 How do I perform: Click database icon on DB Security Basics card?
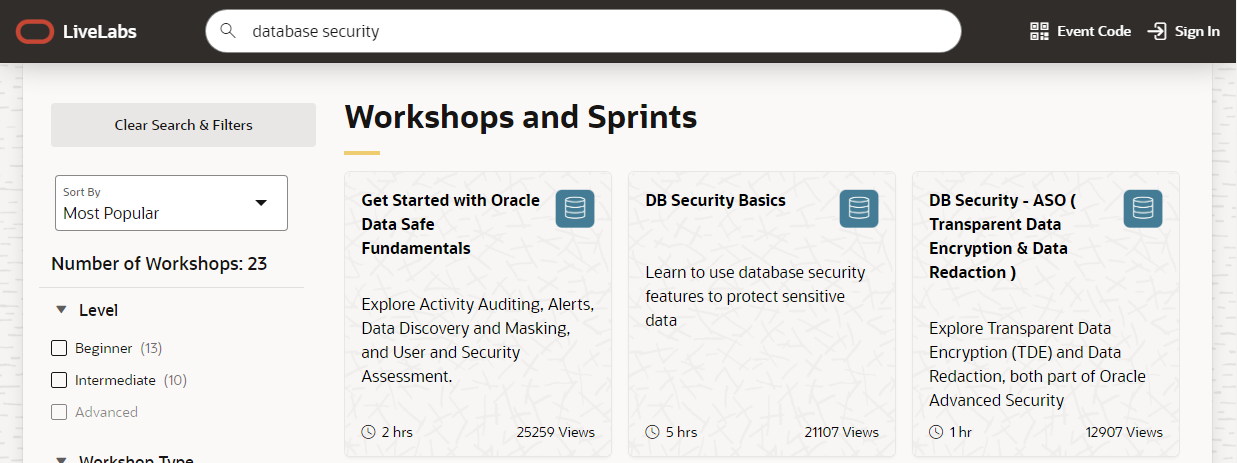point(859,209)
